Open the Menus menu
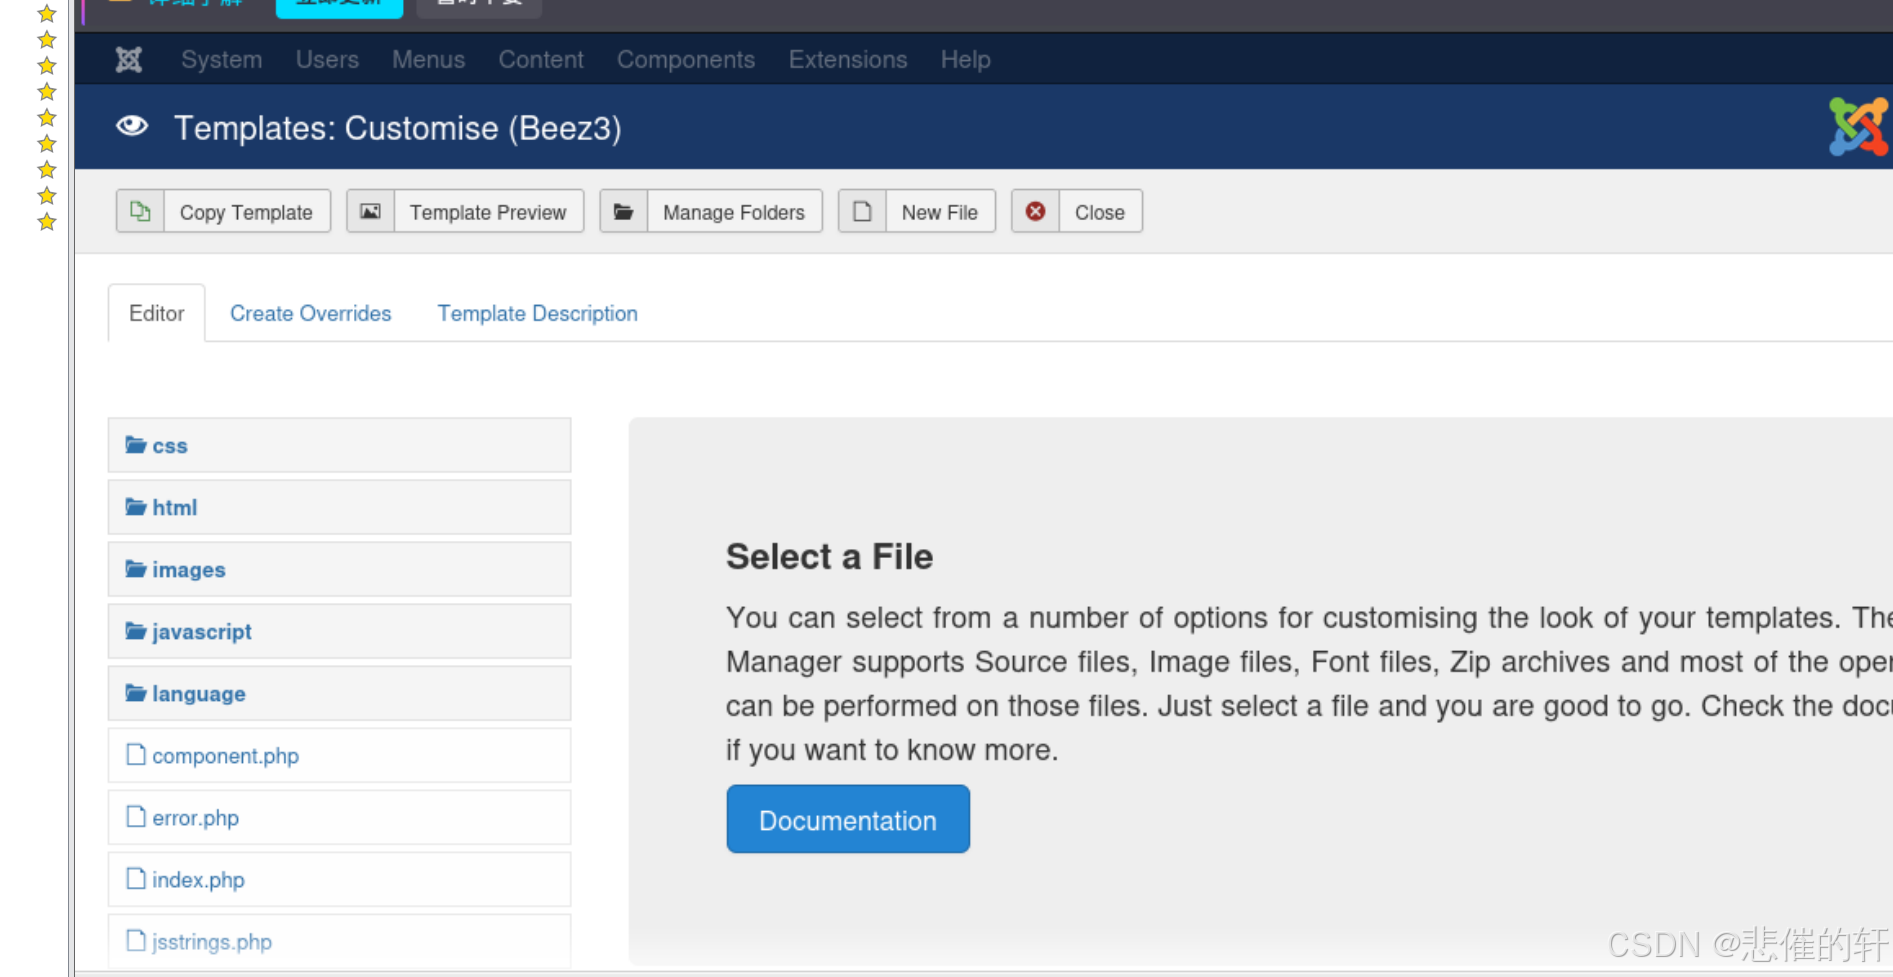This screenshot has height=977, width=1893. pos(428,60)
